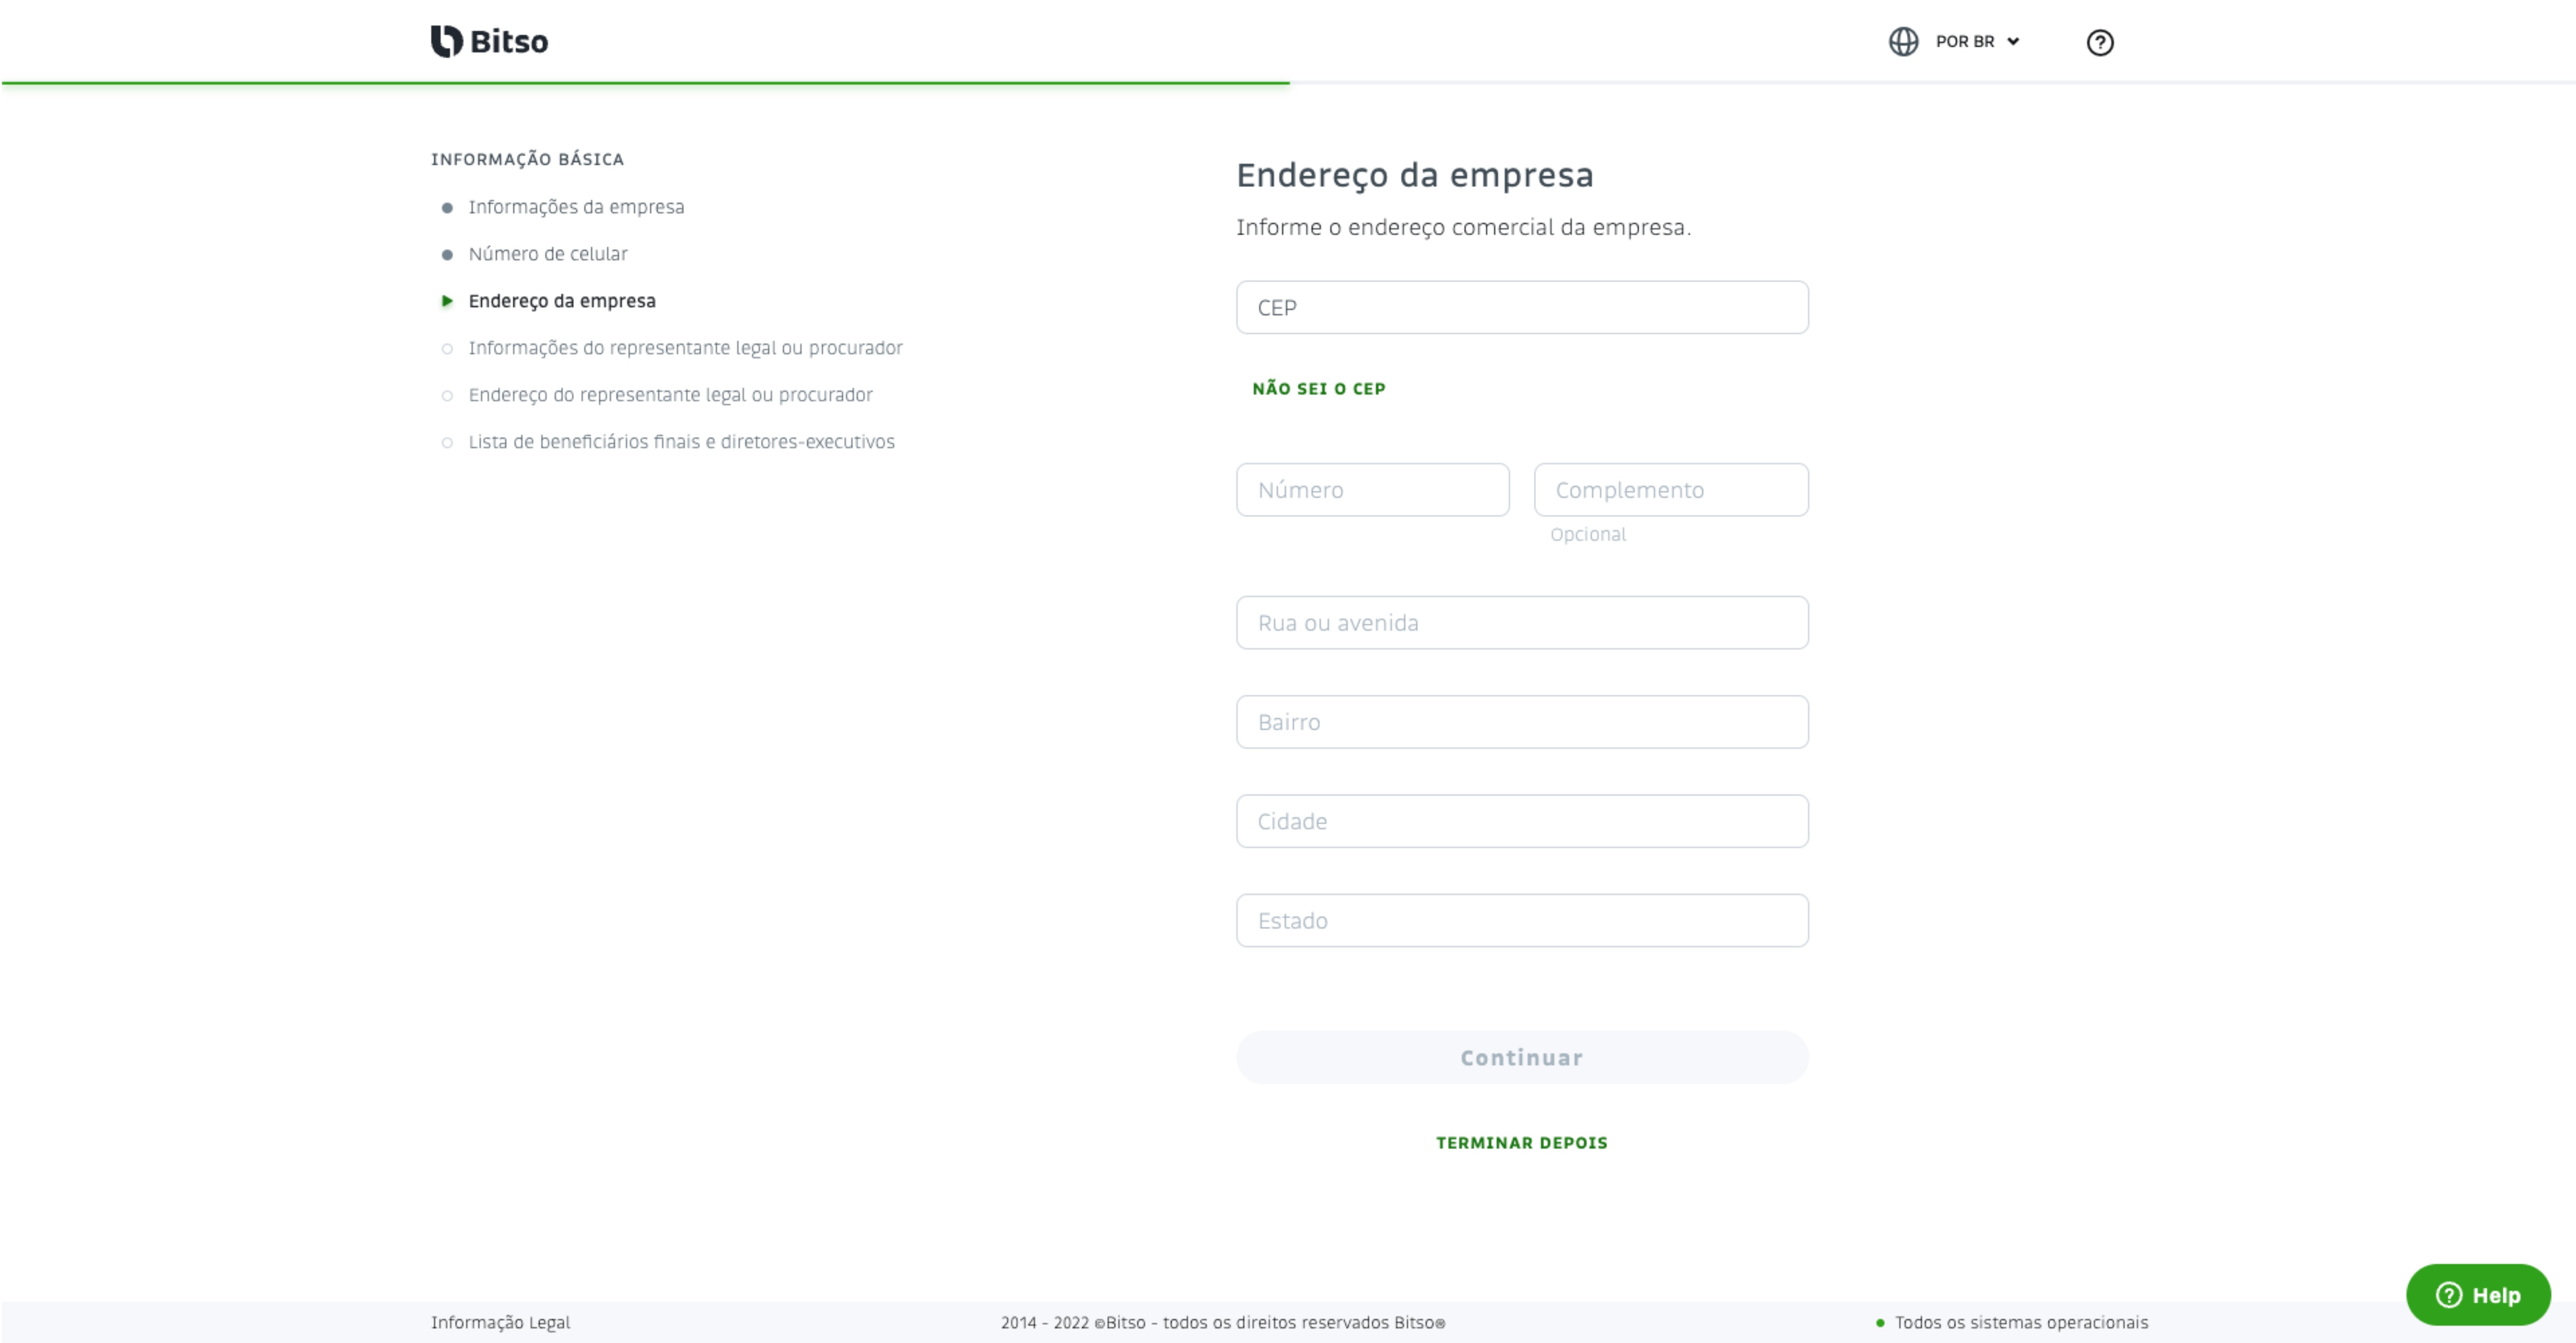Click the green status dot in footer

tap(1880, 1323)
